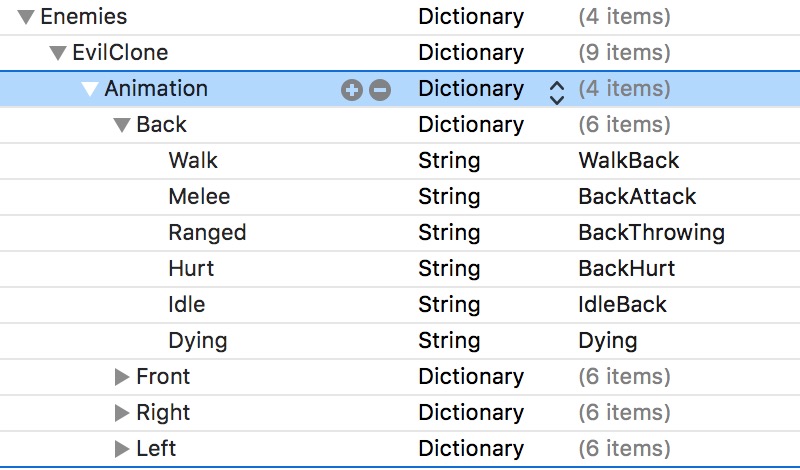Collapse the EvilClone dictionary
This screenshot has height=470, width=800.
point(58,53)
